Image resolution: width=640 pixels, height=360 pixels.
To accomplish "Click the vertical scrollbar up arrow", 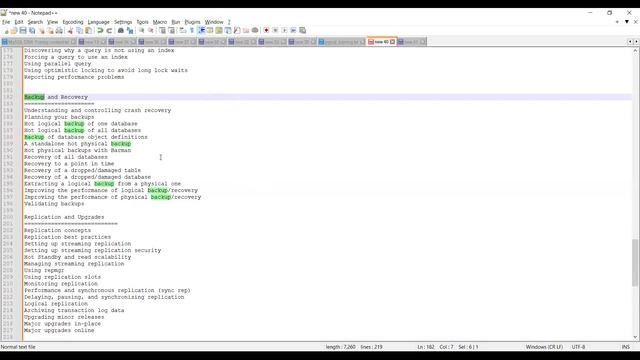I will [635, 51].
